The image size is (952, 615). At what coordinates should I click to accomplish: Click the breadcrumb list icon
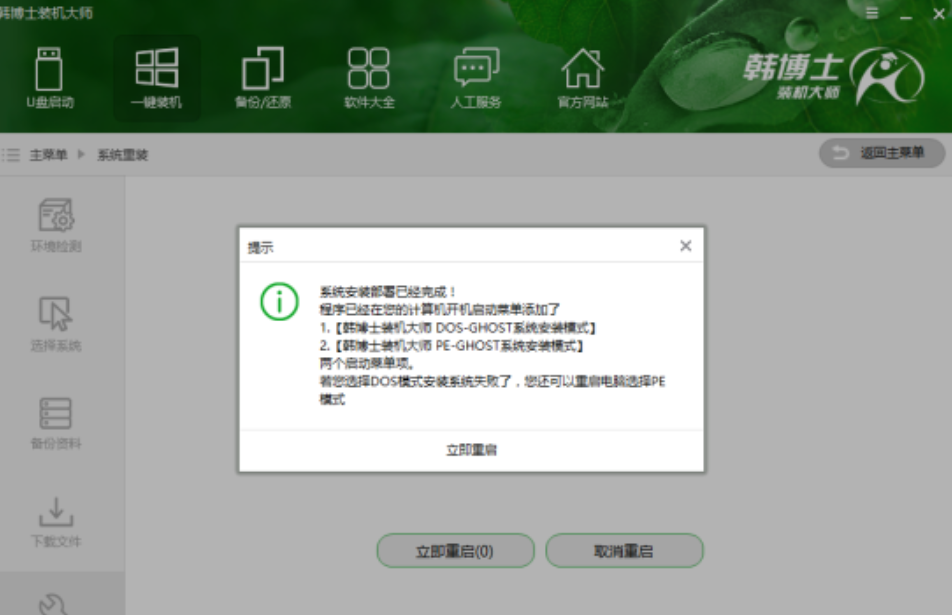click(11, 155)
